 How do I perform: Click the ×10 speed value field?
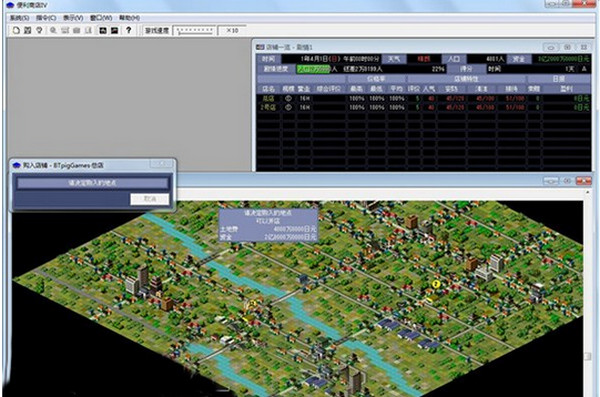pyautogui.click(x=232, y=31)
